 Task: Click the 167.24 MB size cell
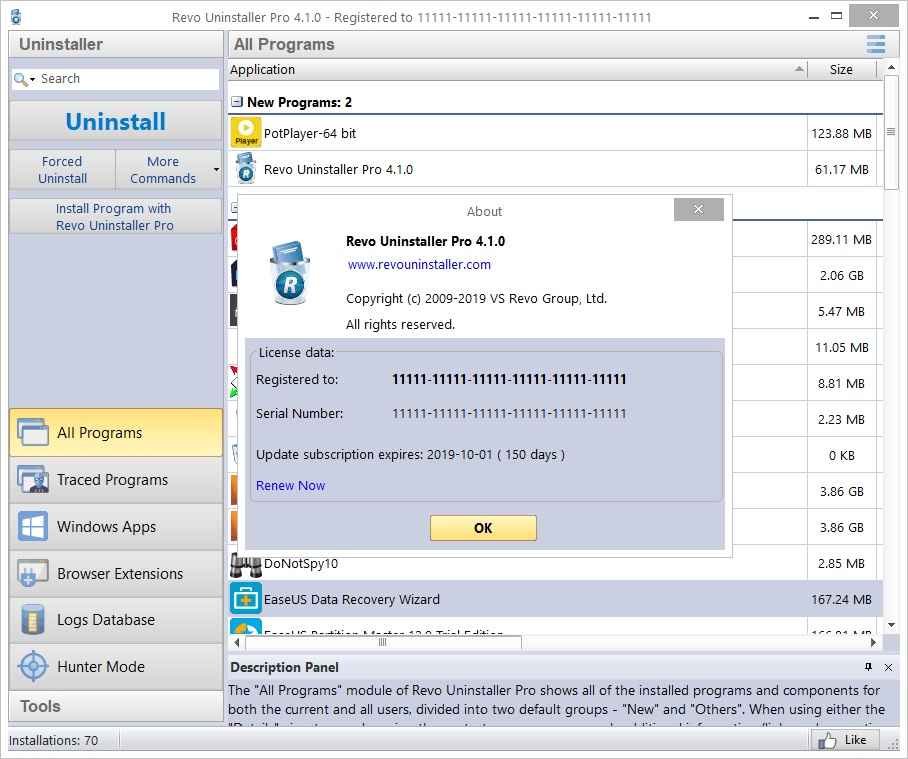(841, 600)
